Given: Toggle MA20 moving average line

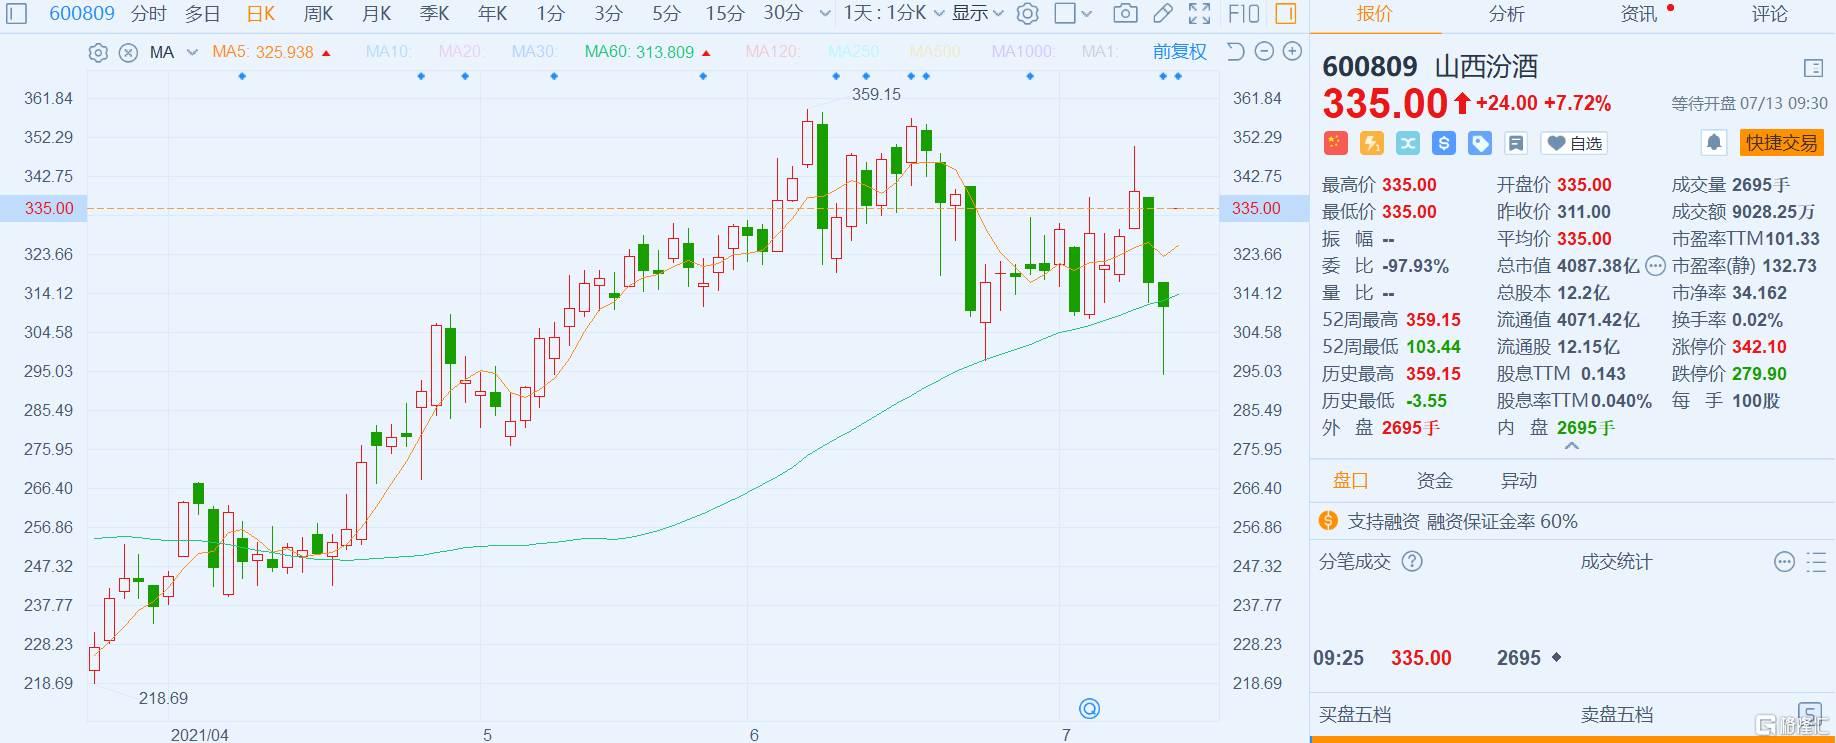Looking at the screenshot, I should pyautogui.click(x=461, y=51).
